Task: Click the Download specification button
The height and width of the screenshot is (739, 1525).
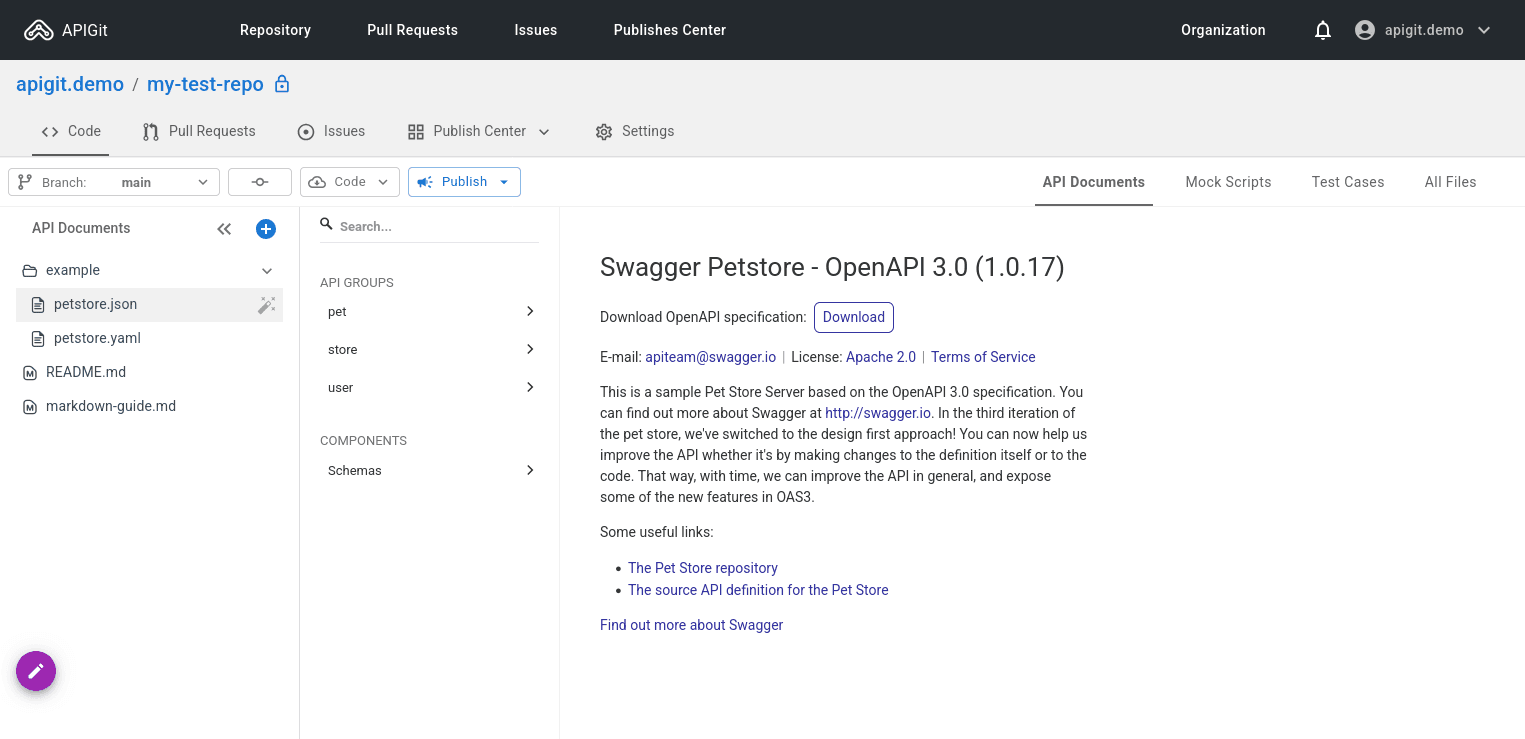Action: 854,317
